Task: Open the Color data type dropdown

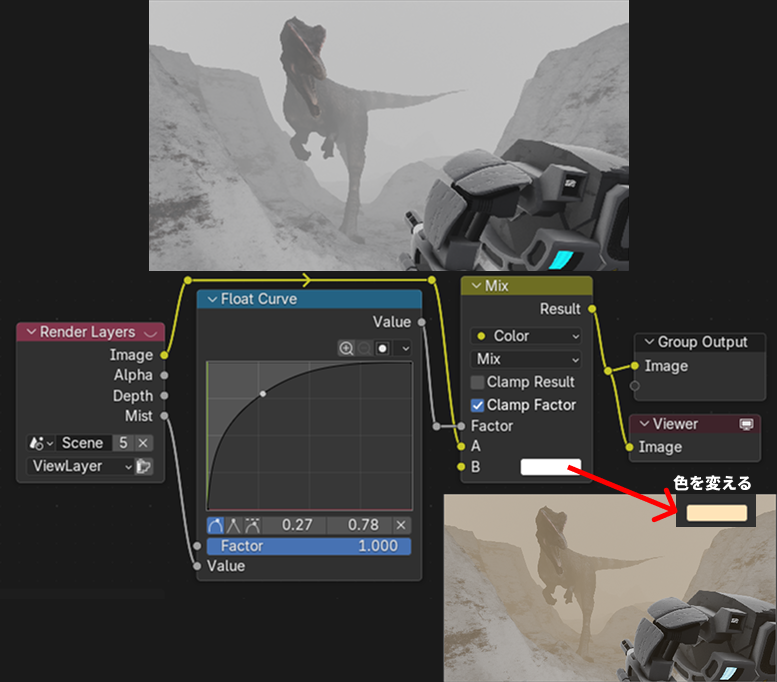Action: [x=525, y=336]
